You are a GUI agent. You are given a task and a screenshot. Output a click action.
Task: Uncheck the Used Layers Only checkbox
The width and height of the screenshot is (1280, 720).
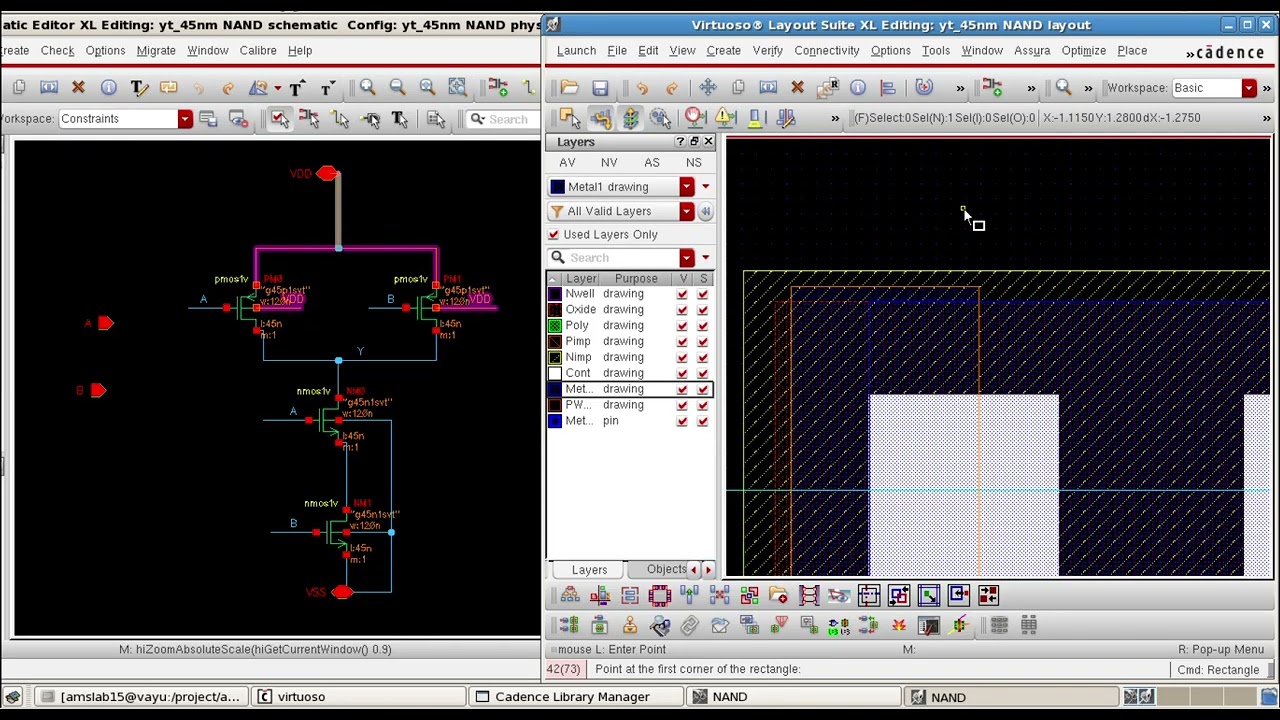click(x=553, y=234)
